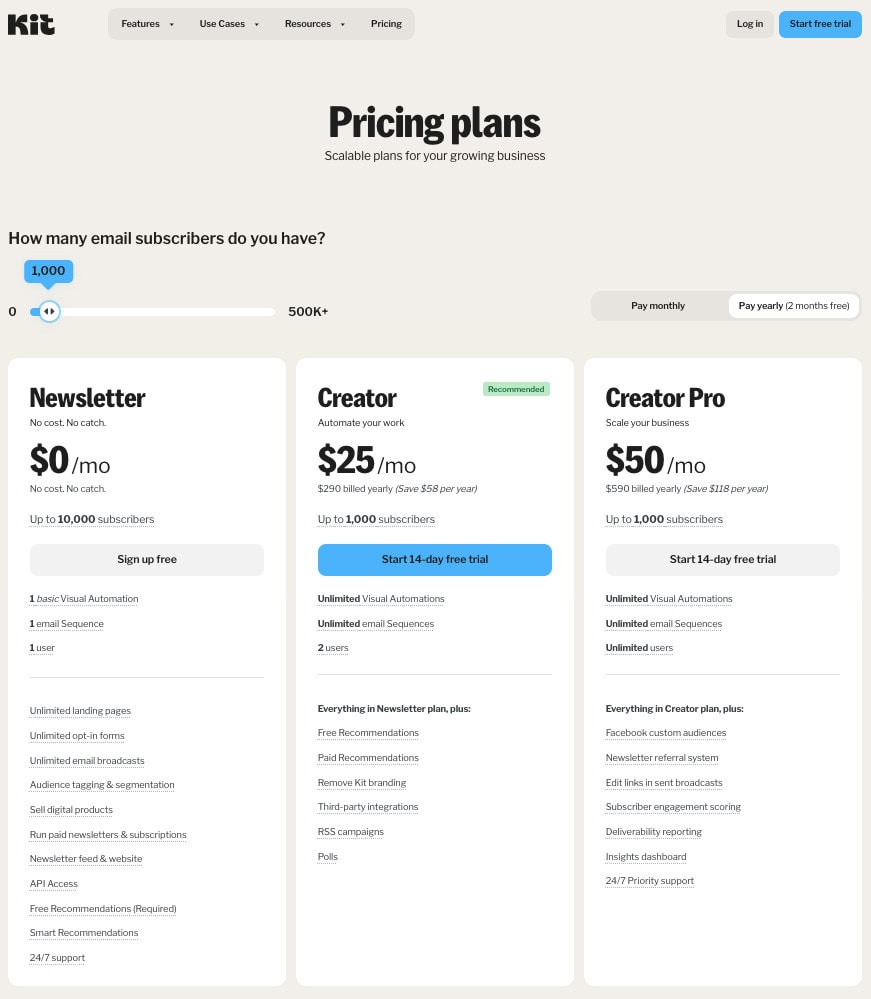Image resolution: width=871 pixels, height=999 pixels.
Task: Open the Features dropdown menu
Action: tap(147, 24)
